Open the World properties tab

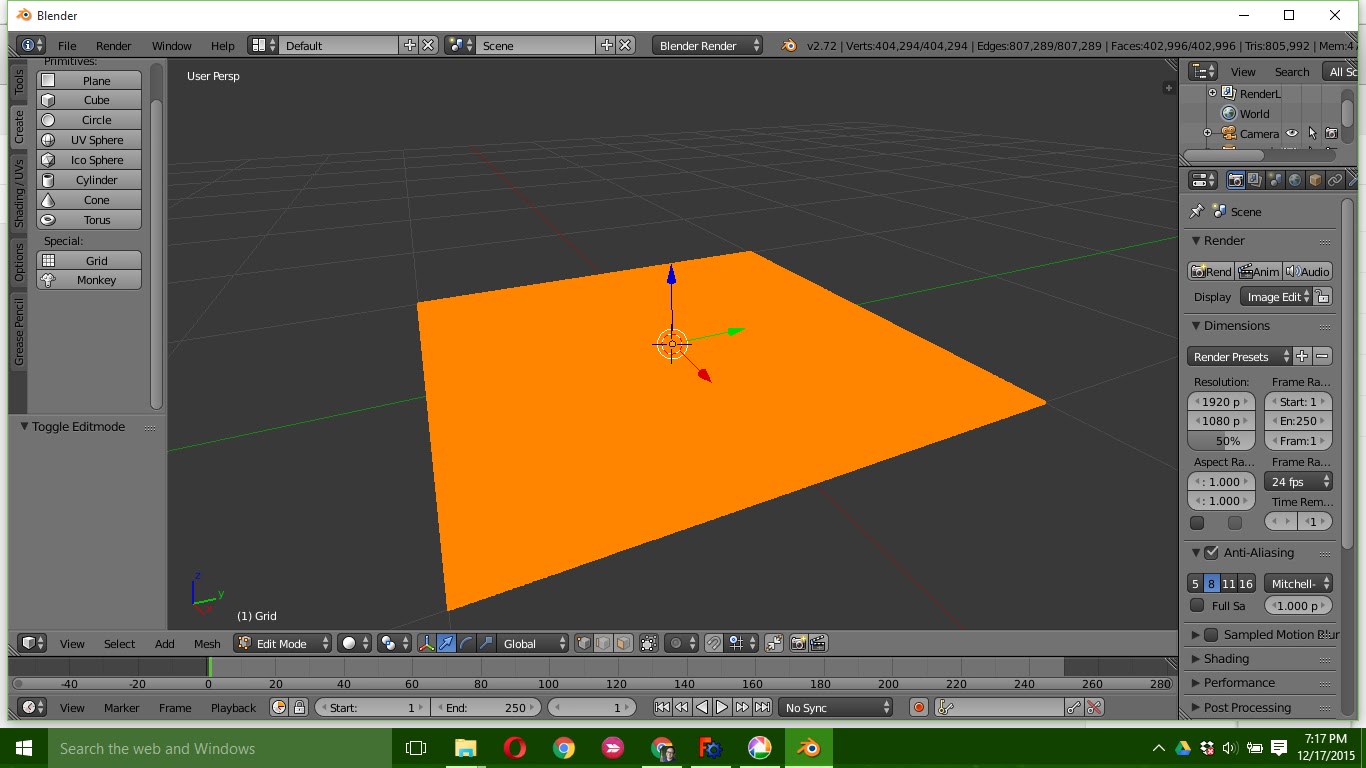coord(1295,179)
